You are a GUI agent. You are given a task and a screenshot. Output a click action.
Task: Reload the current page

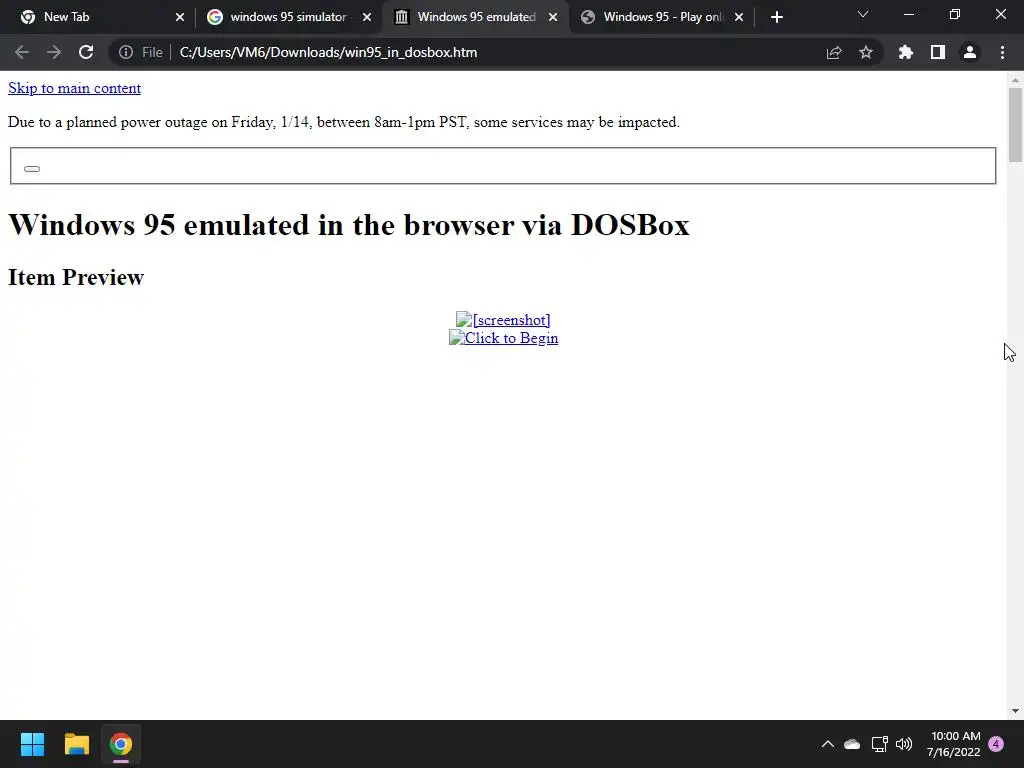[86, 52]
